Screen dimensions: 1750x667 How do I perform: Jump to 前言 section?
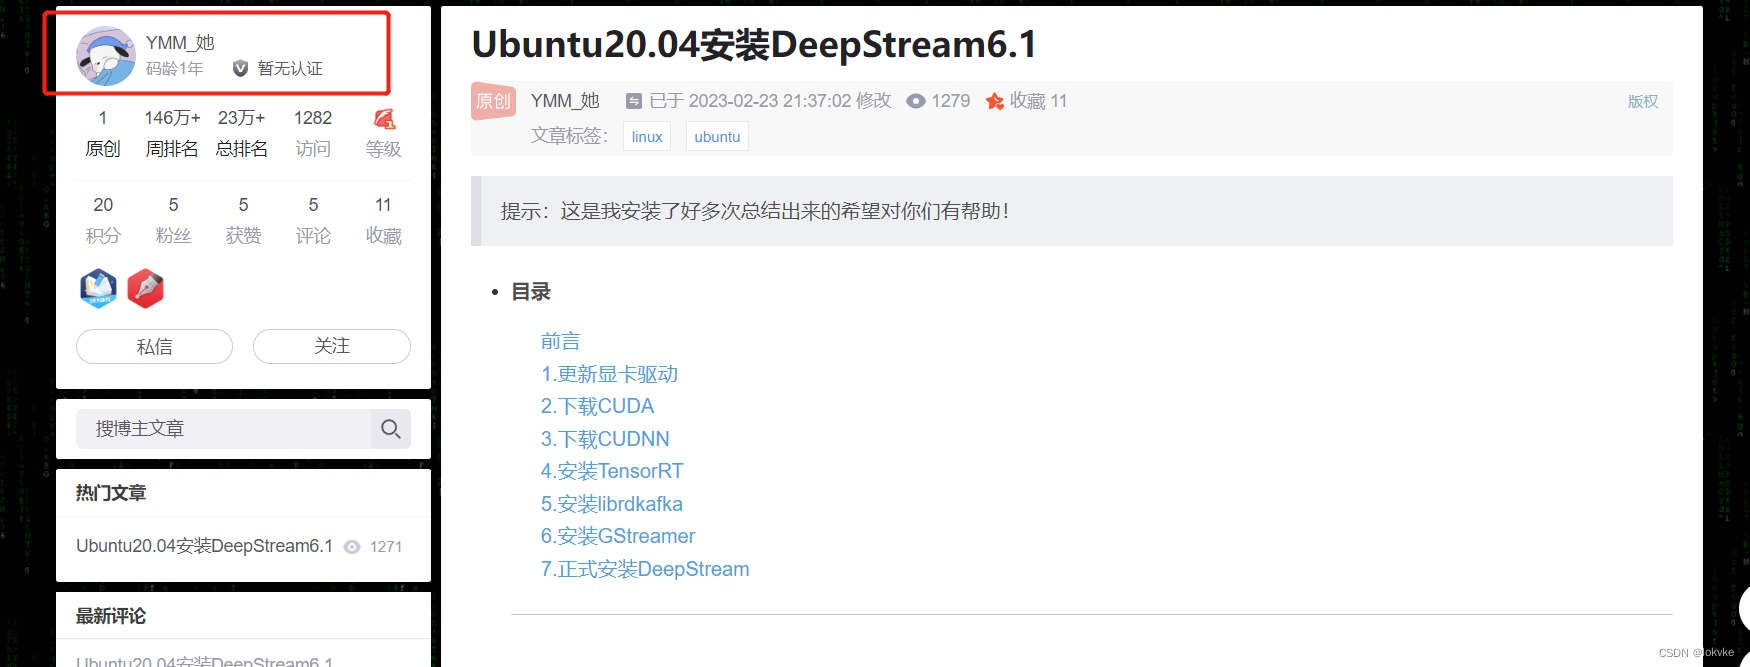(x=560, y=342)
